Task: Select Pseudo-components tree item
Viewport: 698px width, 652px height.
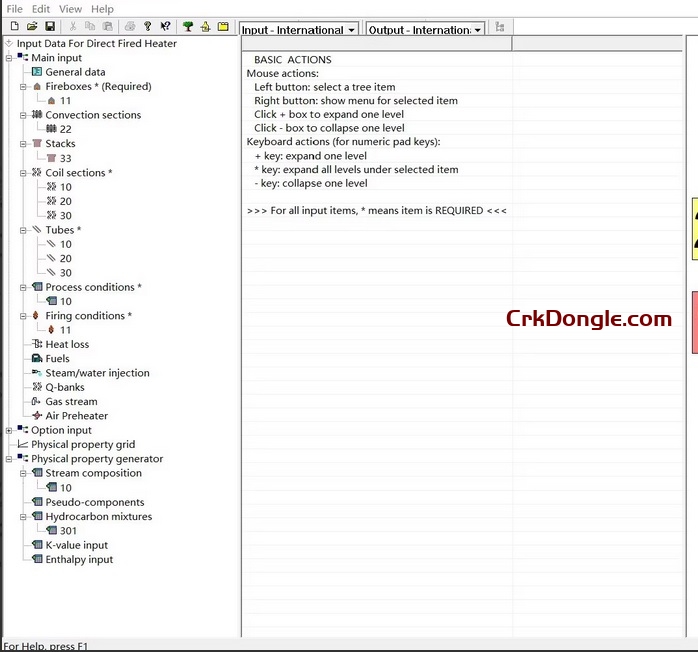Action: tap(95, 502)
